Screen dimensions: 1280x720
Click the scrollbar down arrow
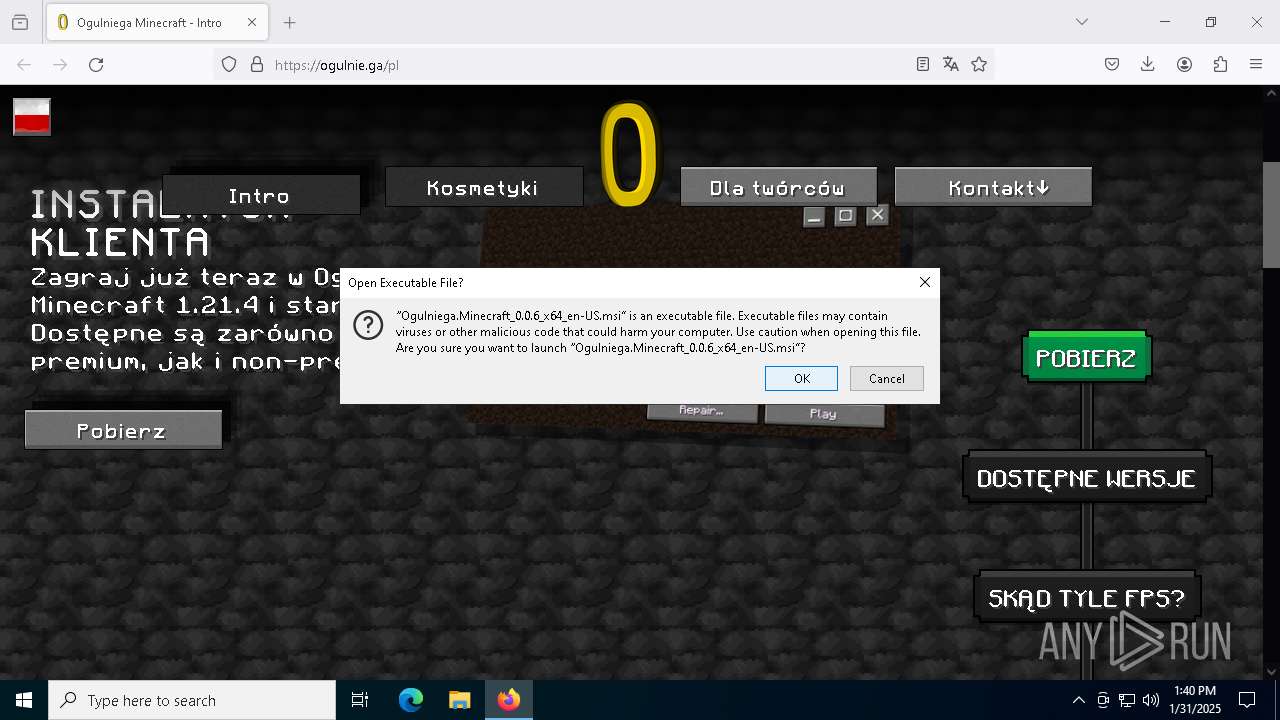tap(1271, 672)
